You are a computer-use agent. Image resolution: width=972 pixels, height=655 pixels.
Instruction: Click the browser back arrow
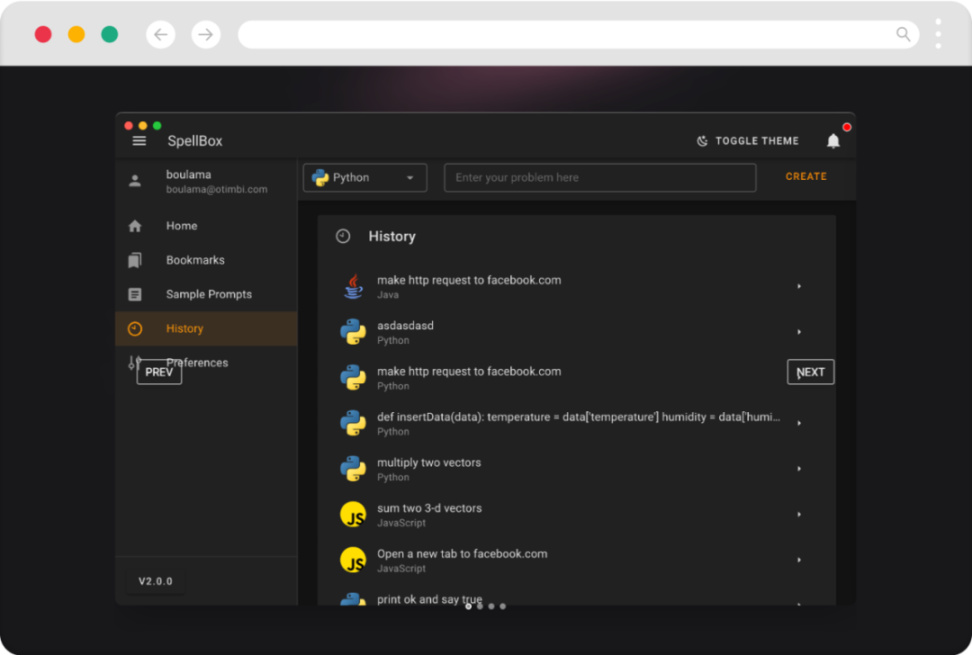(161, 35)
